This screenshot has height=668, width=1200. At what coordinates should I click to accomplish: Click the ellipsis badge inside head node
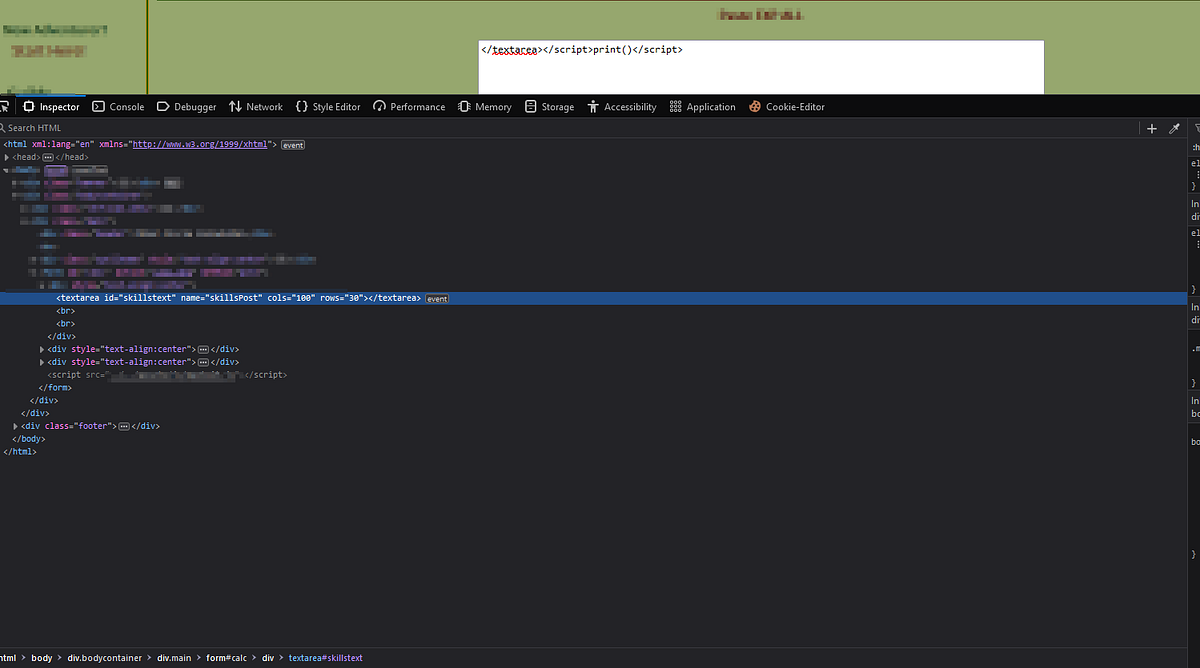click(x=48, y=158)
